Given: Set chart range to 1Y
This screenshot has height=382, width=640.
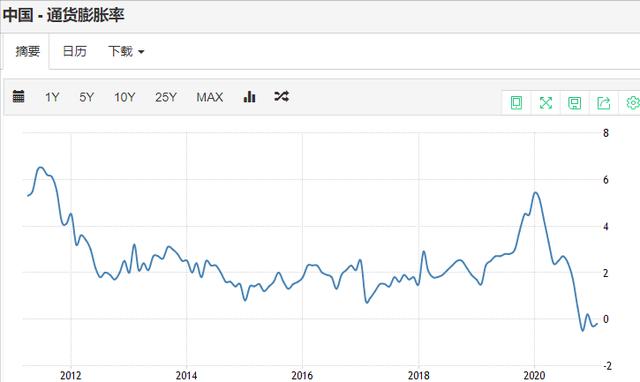Looking at the screenshot, I should 52,97.
